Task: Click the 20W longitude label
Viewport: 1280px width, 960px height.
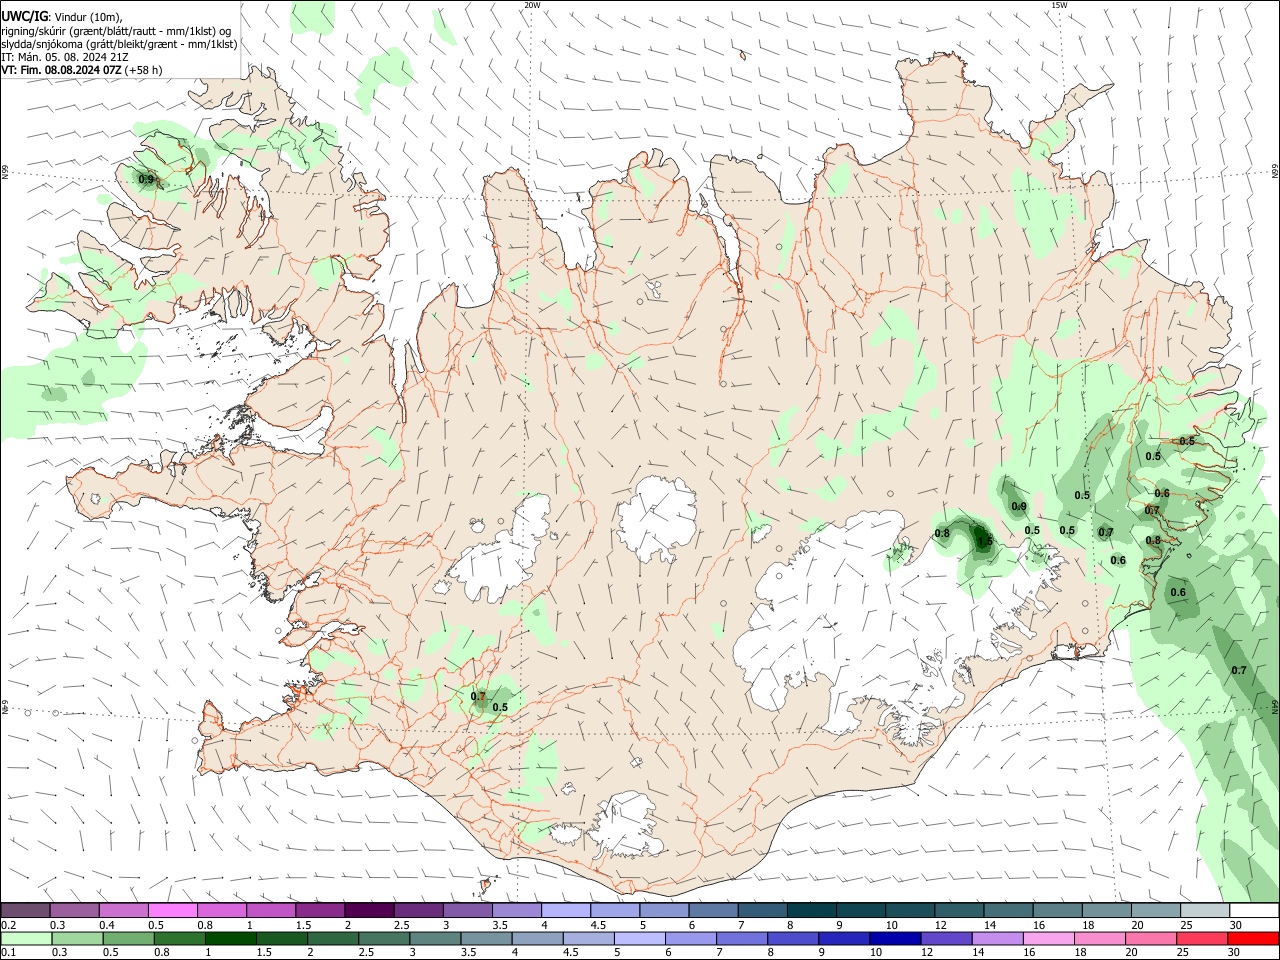Action: pos(532,5)
